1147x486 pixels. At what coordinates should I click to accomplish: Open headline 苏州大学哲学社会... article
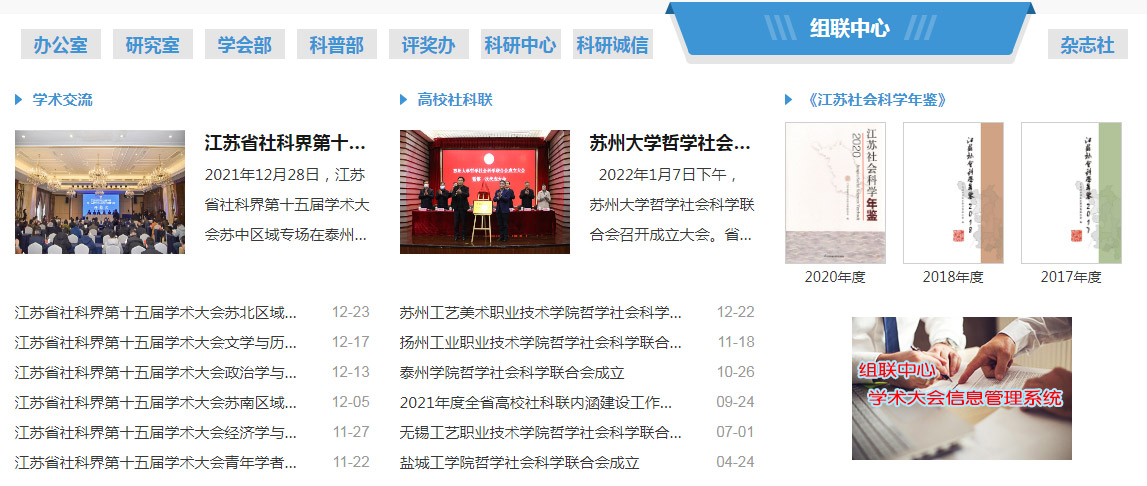coord(670,142)
